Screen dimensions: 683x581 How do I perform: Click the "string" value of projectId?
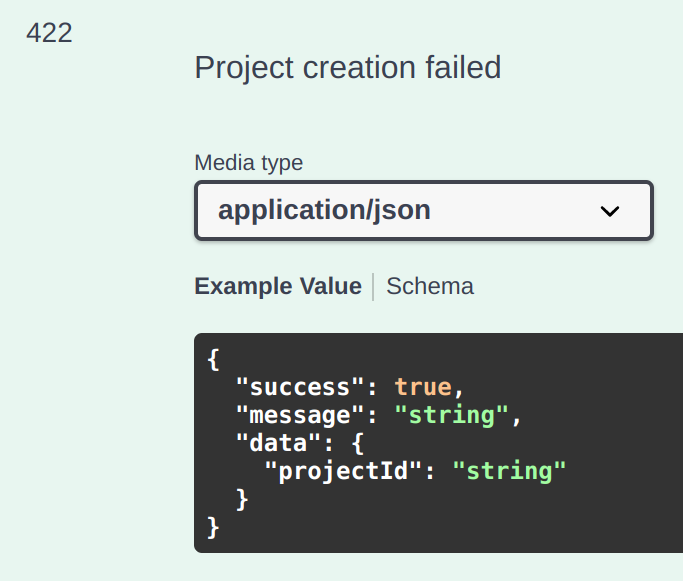tap(509, 471)
